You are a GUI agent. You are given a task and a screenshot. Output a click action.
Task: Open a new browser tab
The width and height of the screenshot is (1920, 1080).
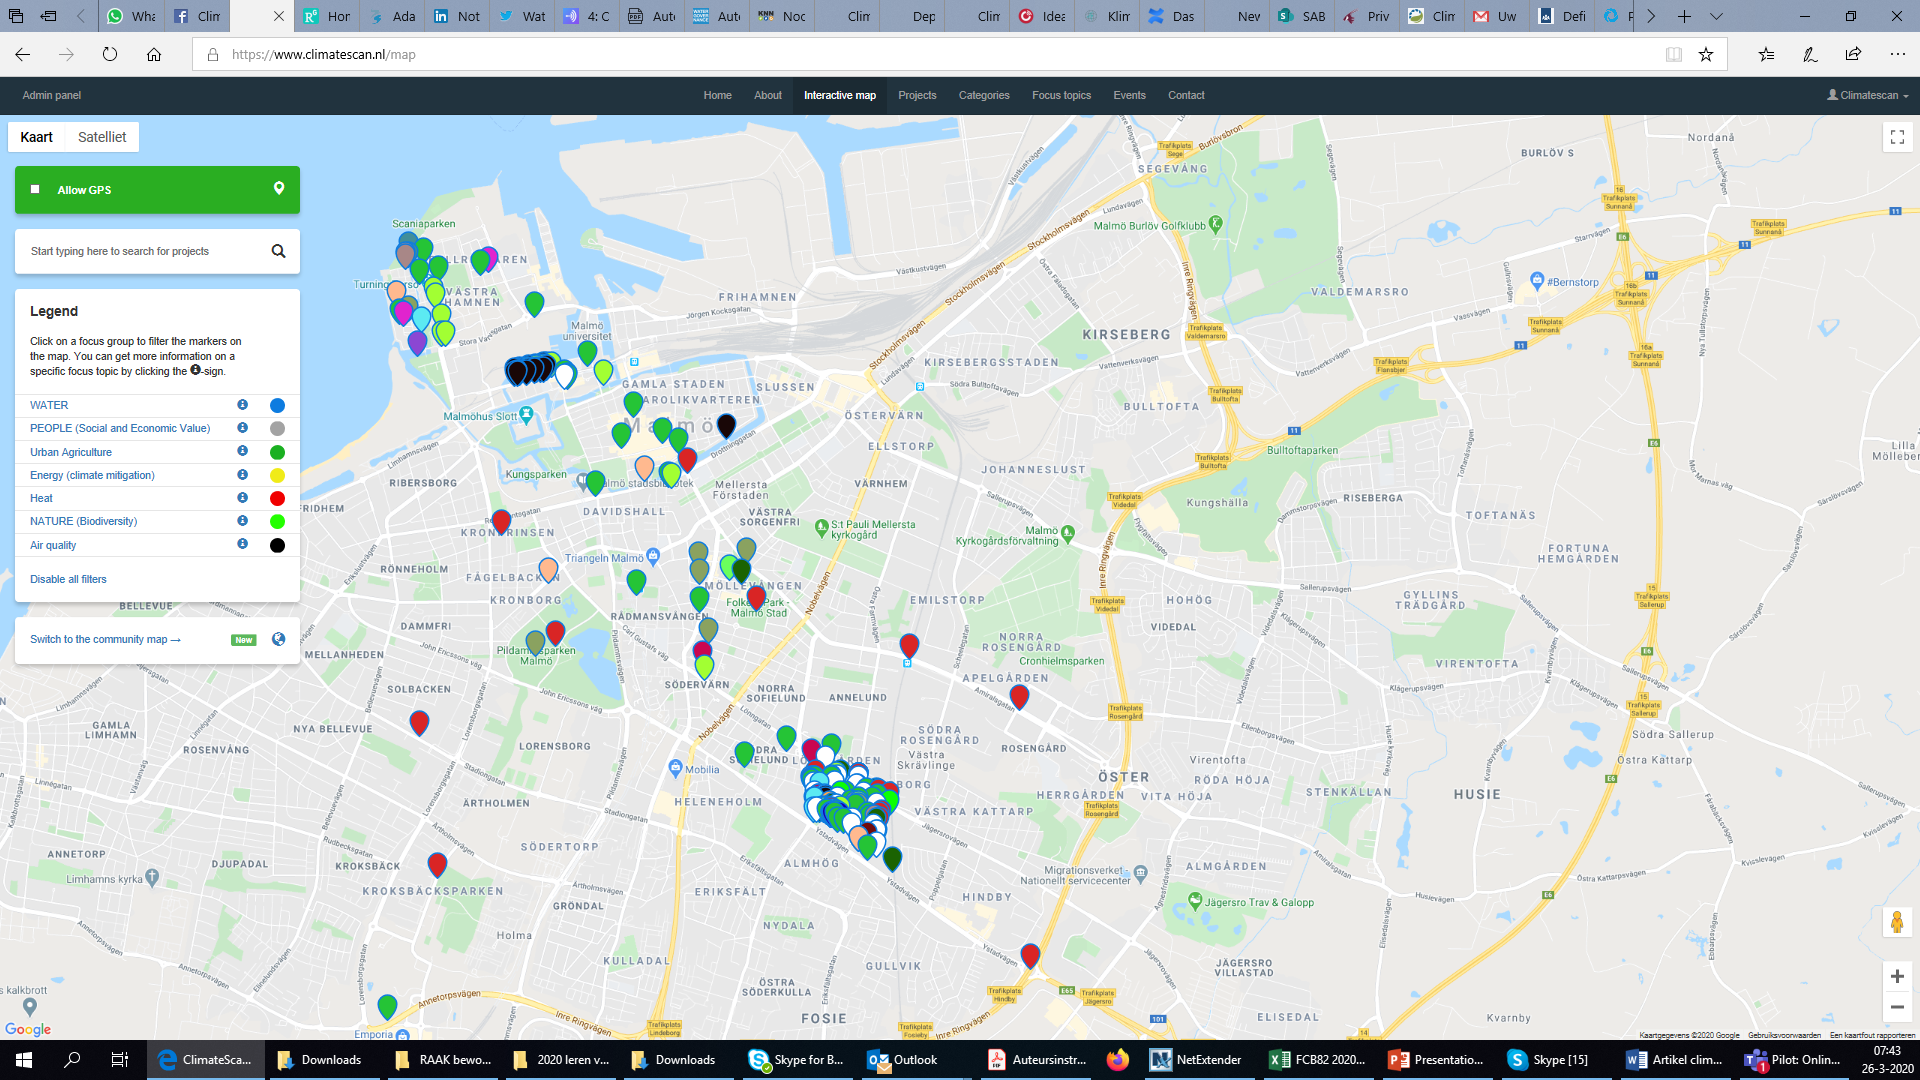click(x=1684, y=16)
